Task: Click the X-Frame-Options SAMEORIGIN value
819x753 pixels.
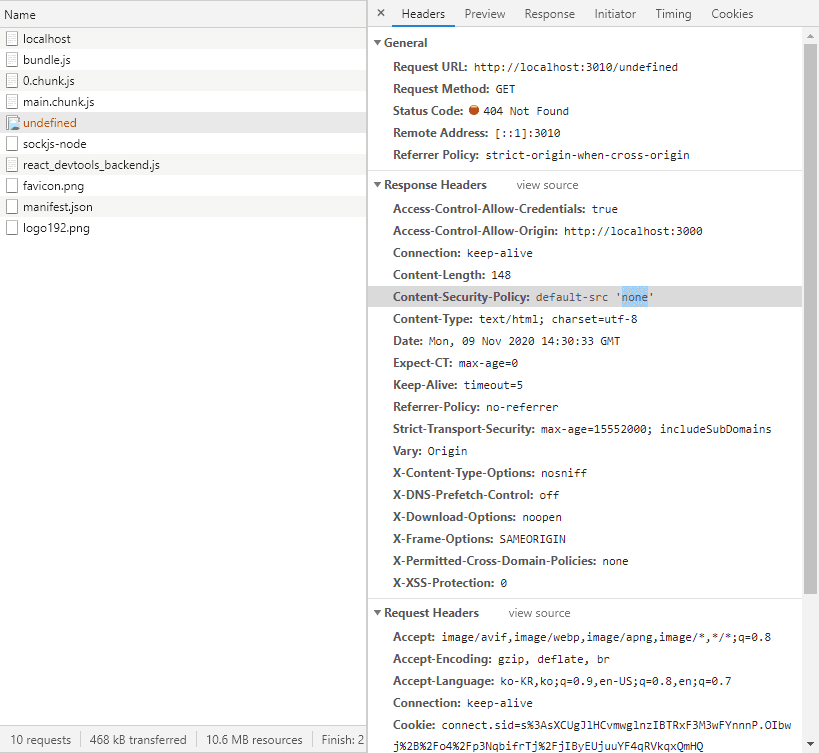Action: tap(532, 539)
